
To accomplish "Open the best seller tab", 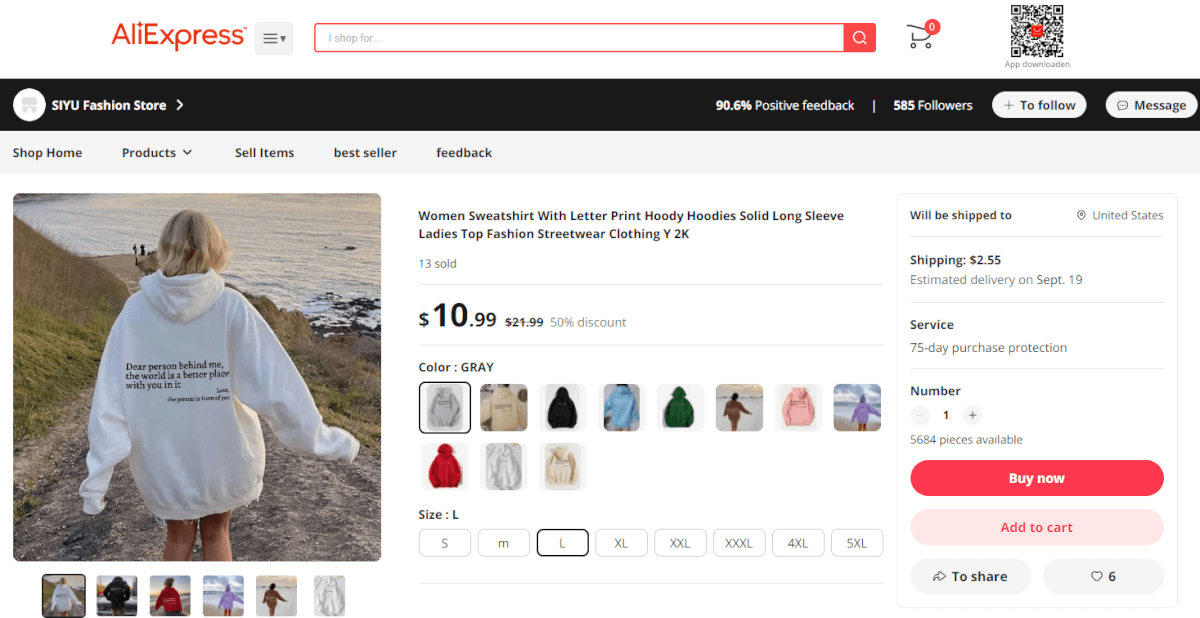I will pos(365,153).
